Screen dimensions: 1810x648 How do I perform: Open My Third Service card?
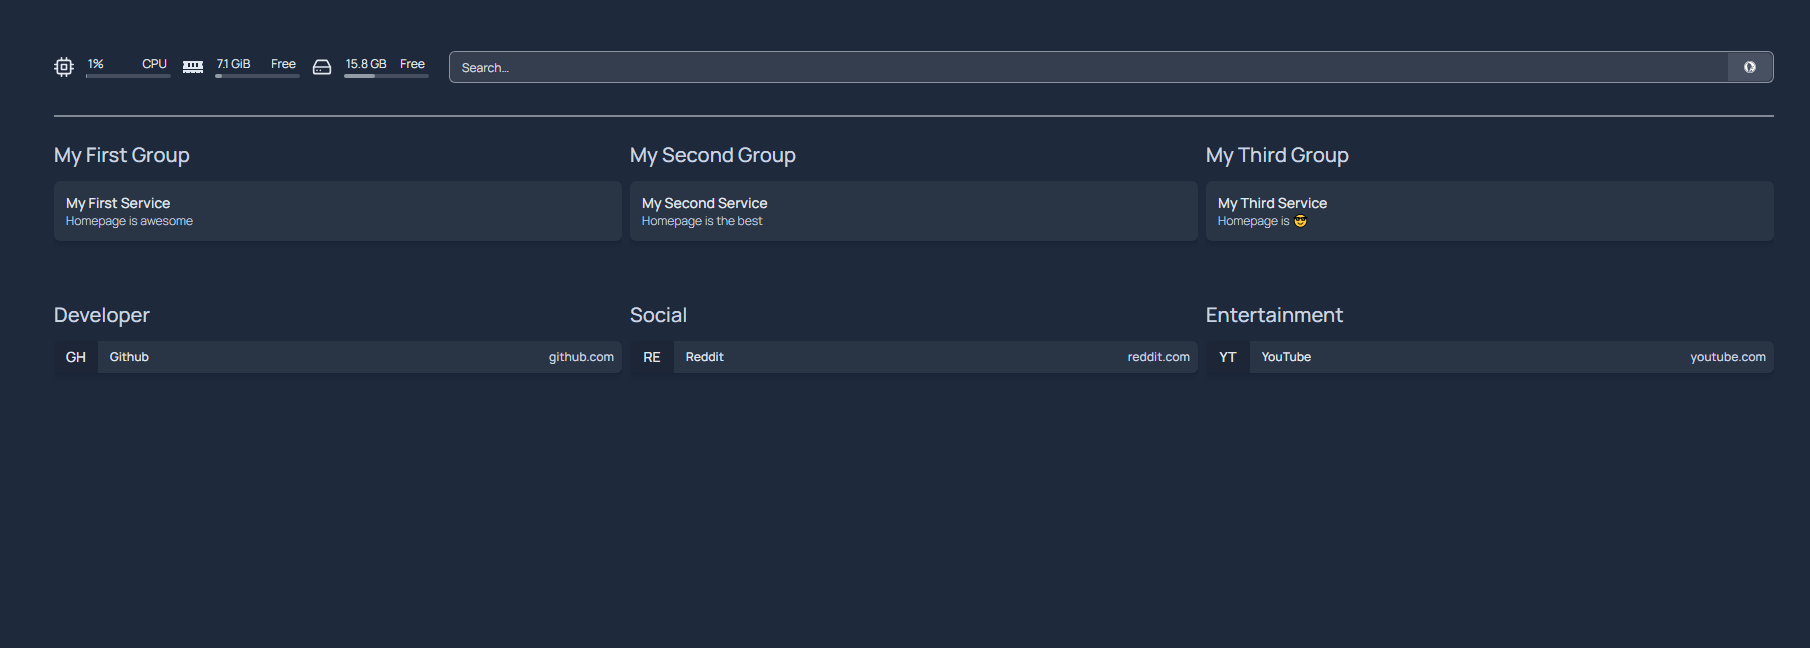tap(1490, 211)
